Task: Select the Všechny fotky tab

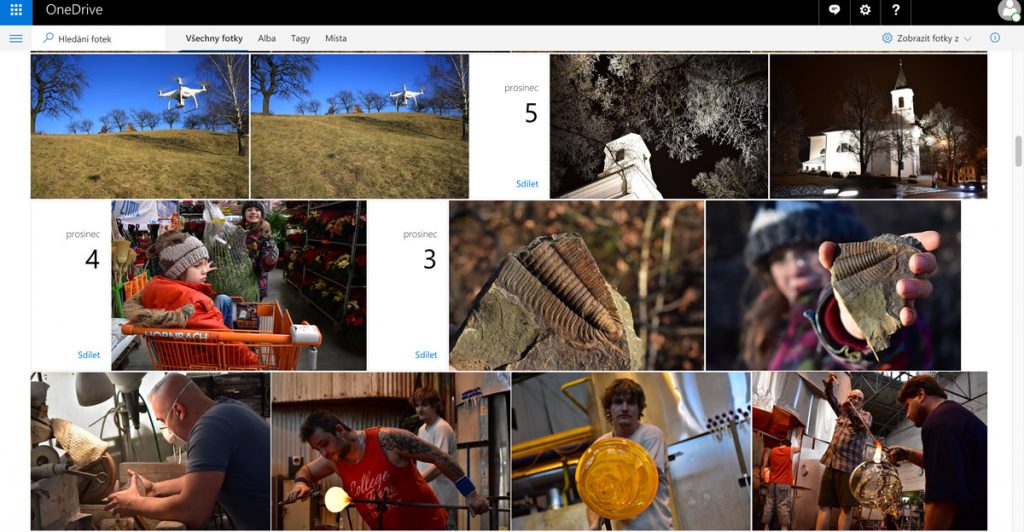Action: 214,39
